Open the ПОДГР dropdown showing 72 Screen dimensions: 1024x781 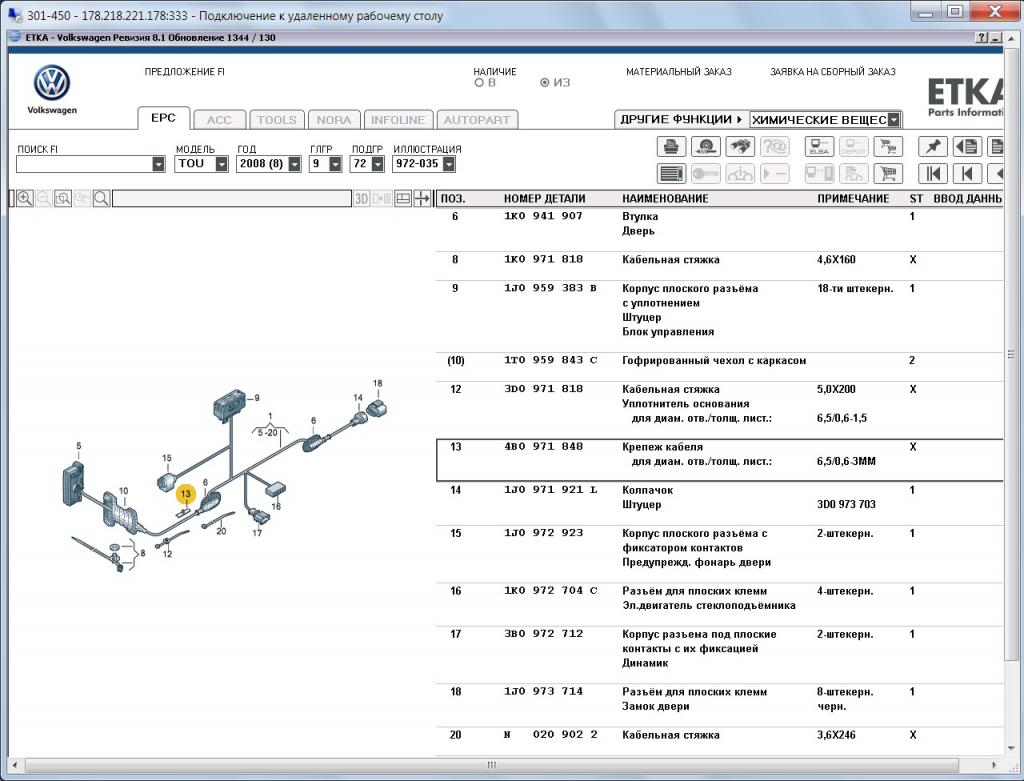377,164
